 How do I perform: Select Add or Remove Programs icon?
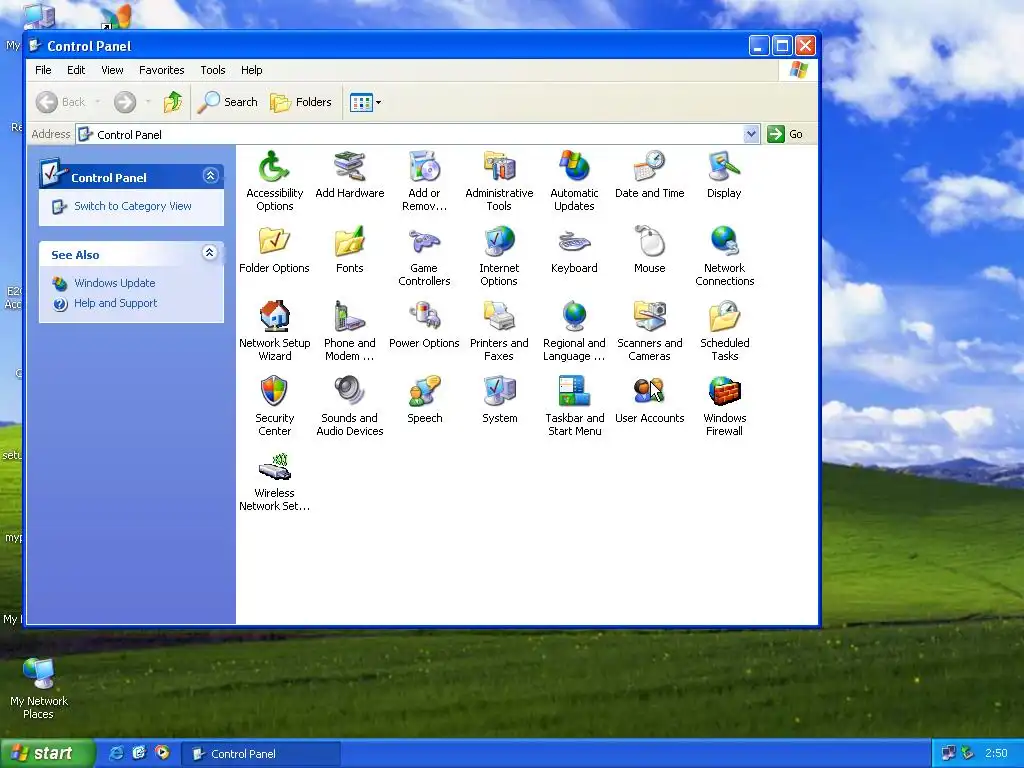[424, 181]
